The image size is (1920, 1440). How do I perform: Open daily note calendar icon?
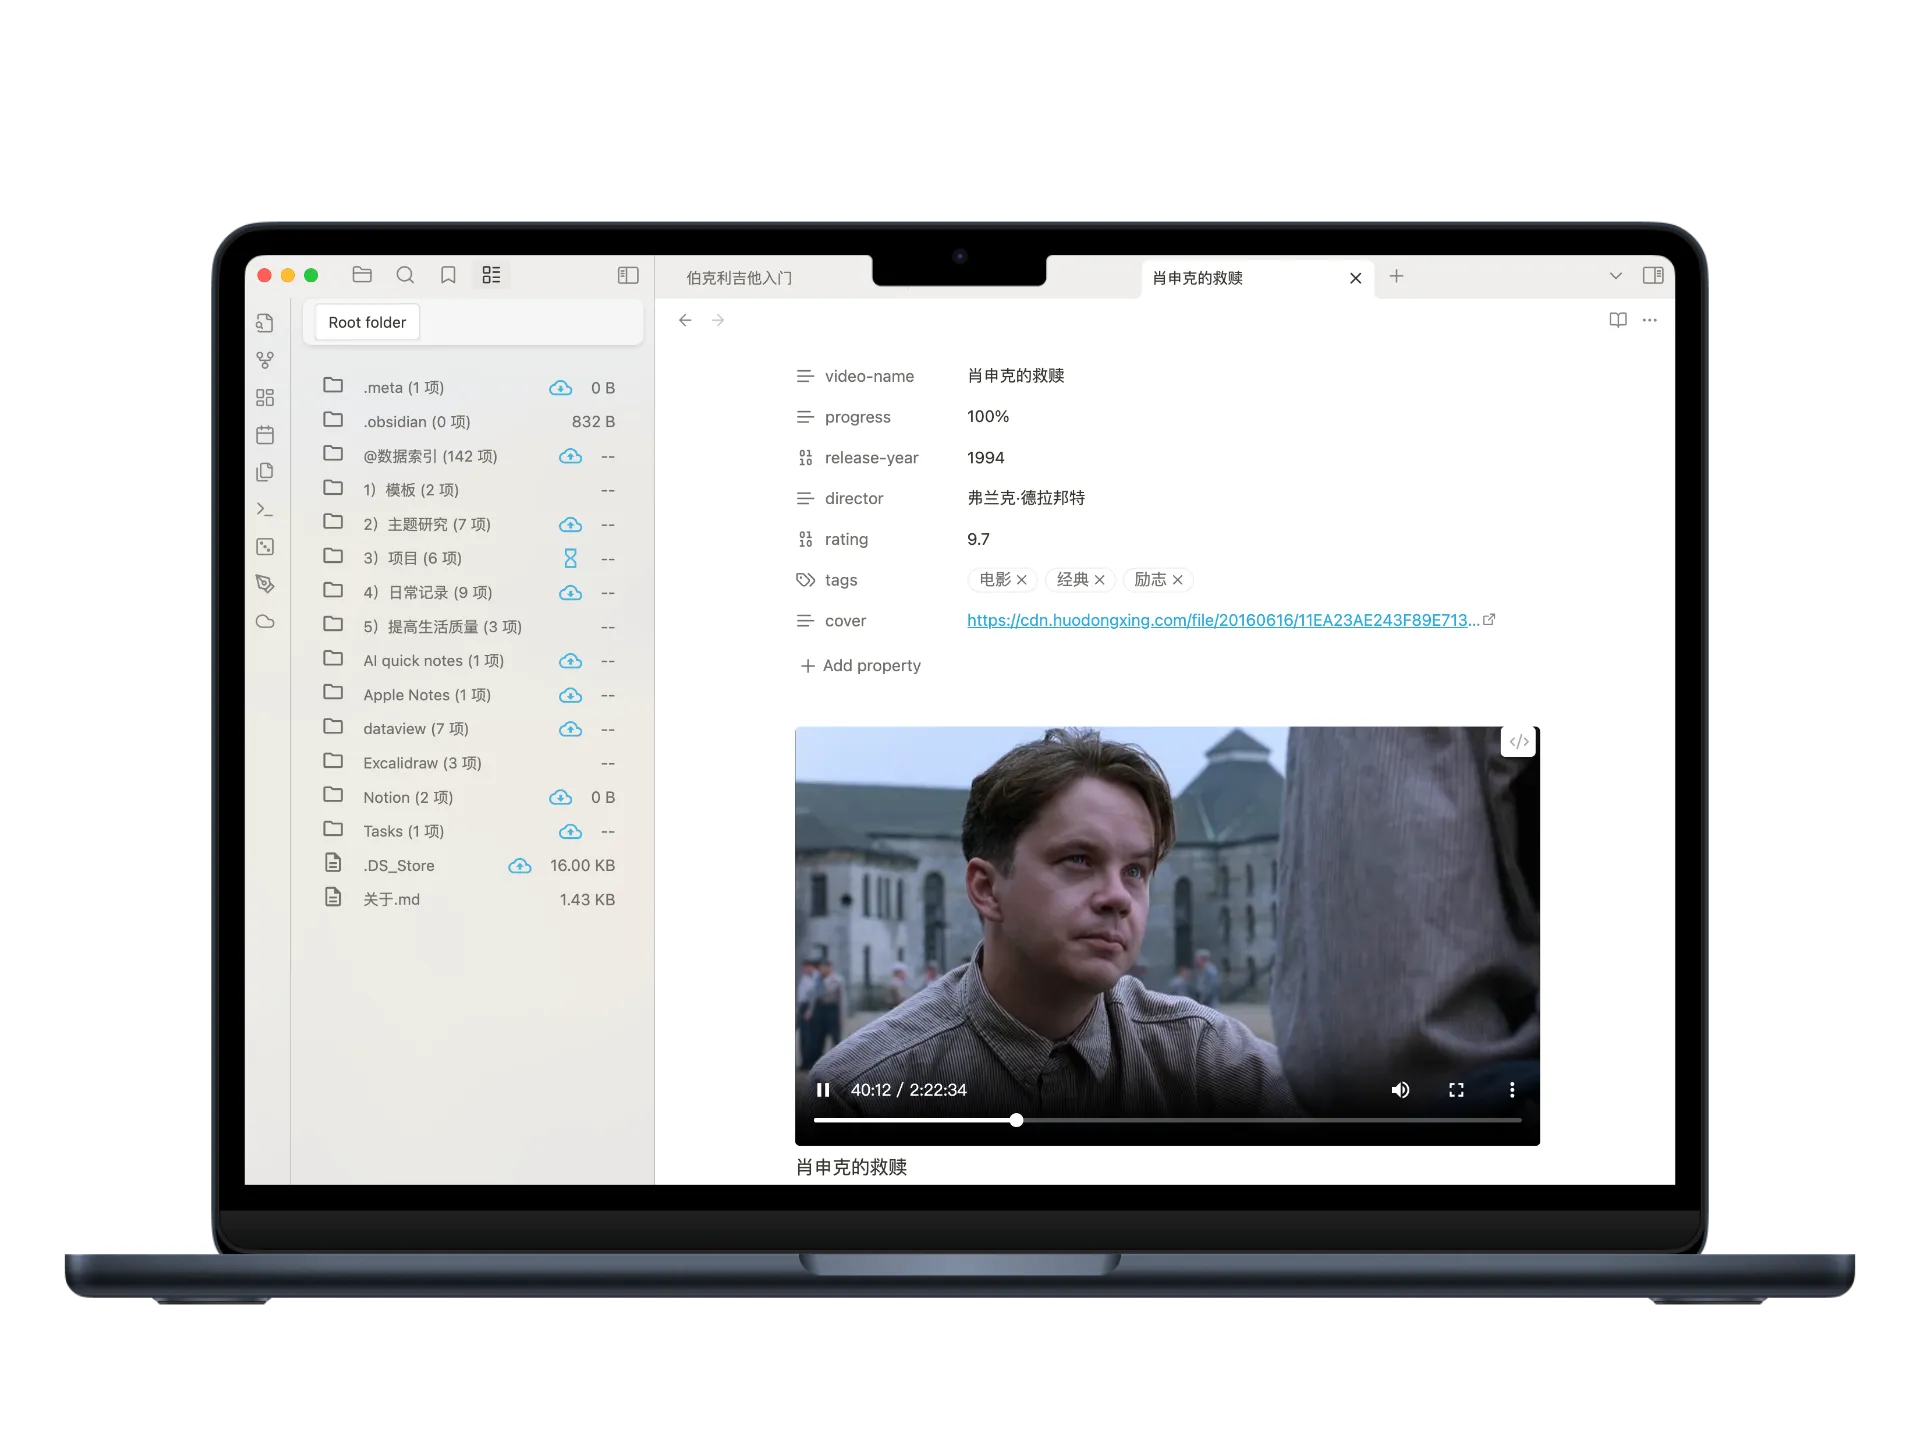(x=265, y=435)
